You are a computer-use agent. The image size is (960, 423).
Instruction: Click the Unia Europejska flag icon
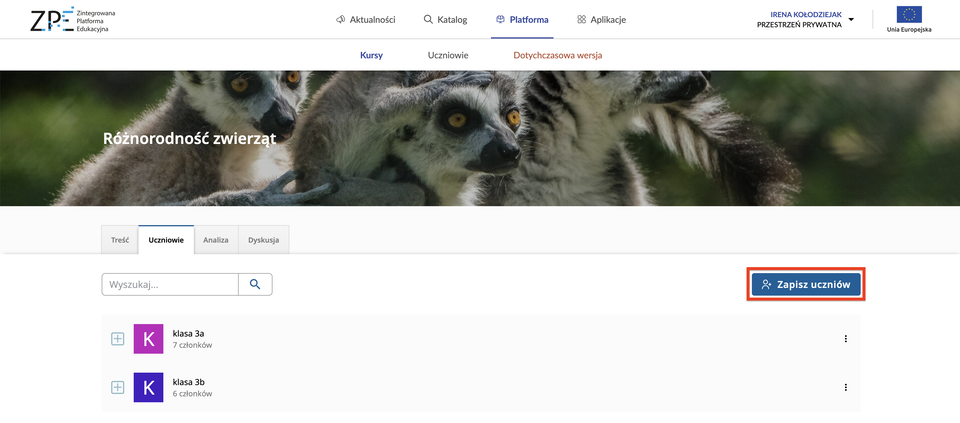pos(909,15)
